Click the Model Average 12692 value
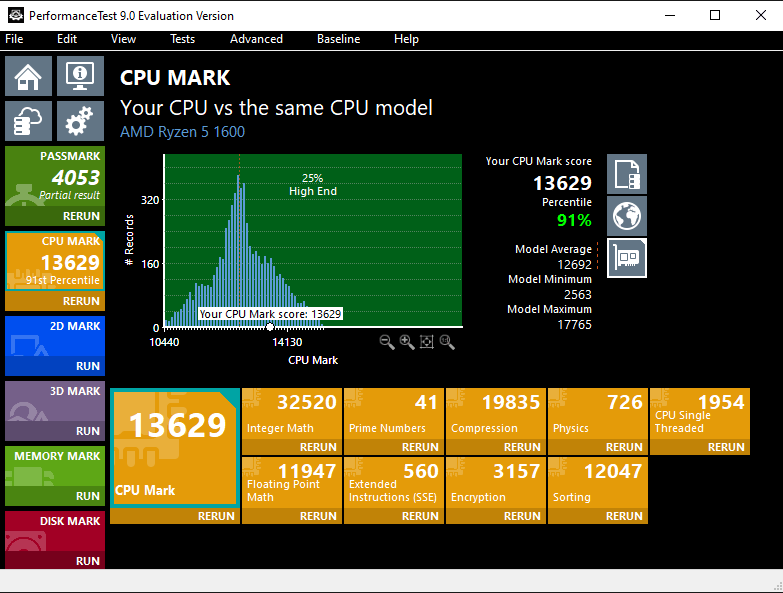Image resolution: width=783 pixels, height=593 pixels. [574, 265]
